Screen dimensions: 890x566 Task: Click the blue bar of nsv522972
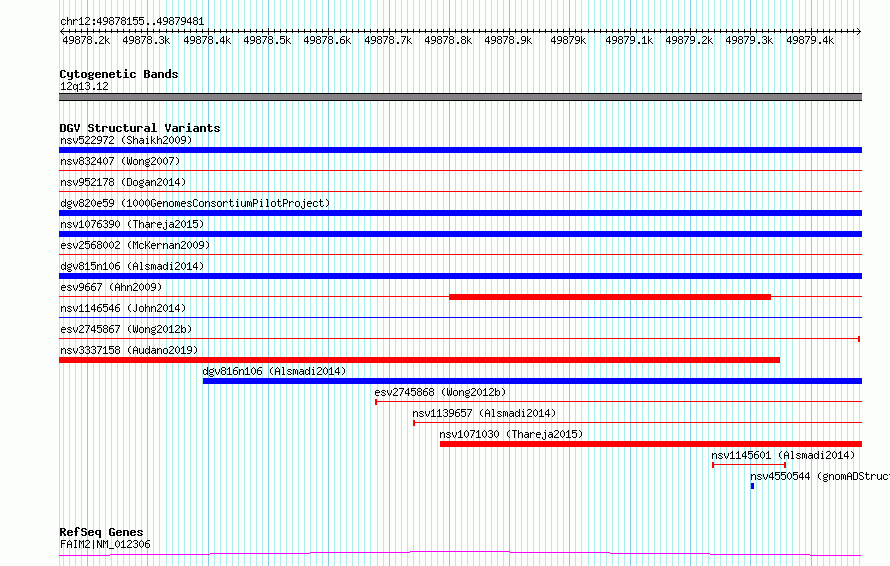pos(460,150)
